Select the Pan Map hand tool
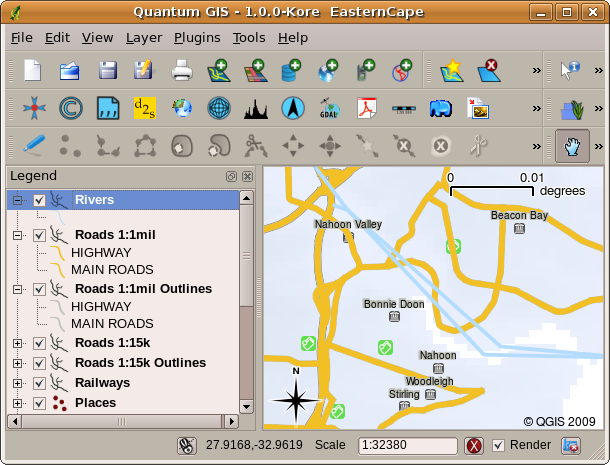Screen dimensions: 610x465 [x=572, y=146]
